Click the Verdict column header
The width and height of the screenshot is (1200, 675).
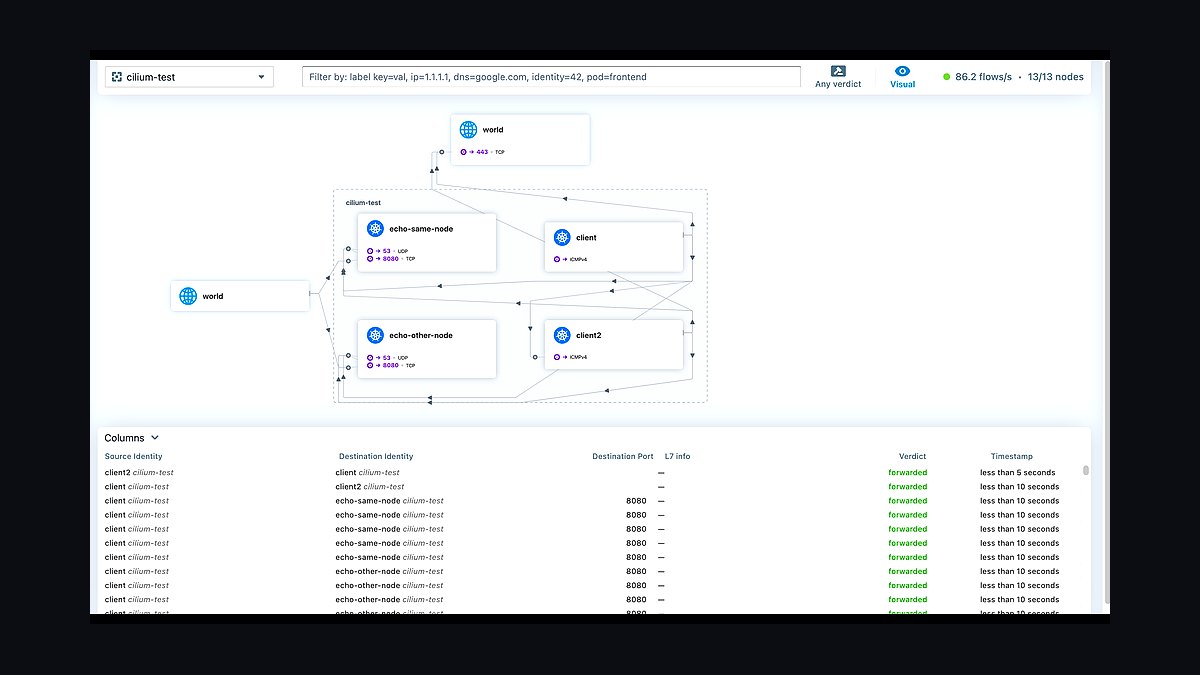click(912, 457)
